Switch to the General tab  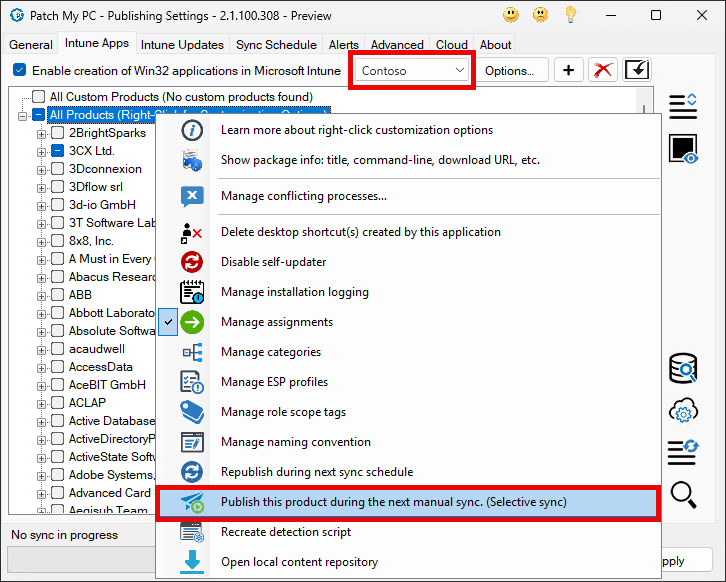pyautogui.click(x=31, y=44)
